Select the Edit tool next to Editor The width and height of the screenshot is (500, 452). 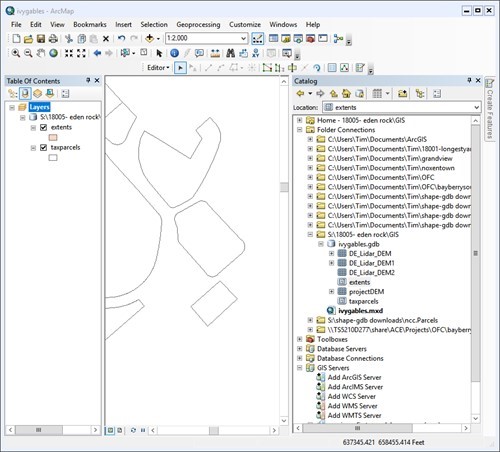pyautogui.click(x=180, y=68)
